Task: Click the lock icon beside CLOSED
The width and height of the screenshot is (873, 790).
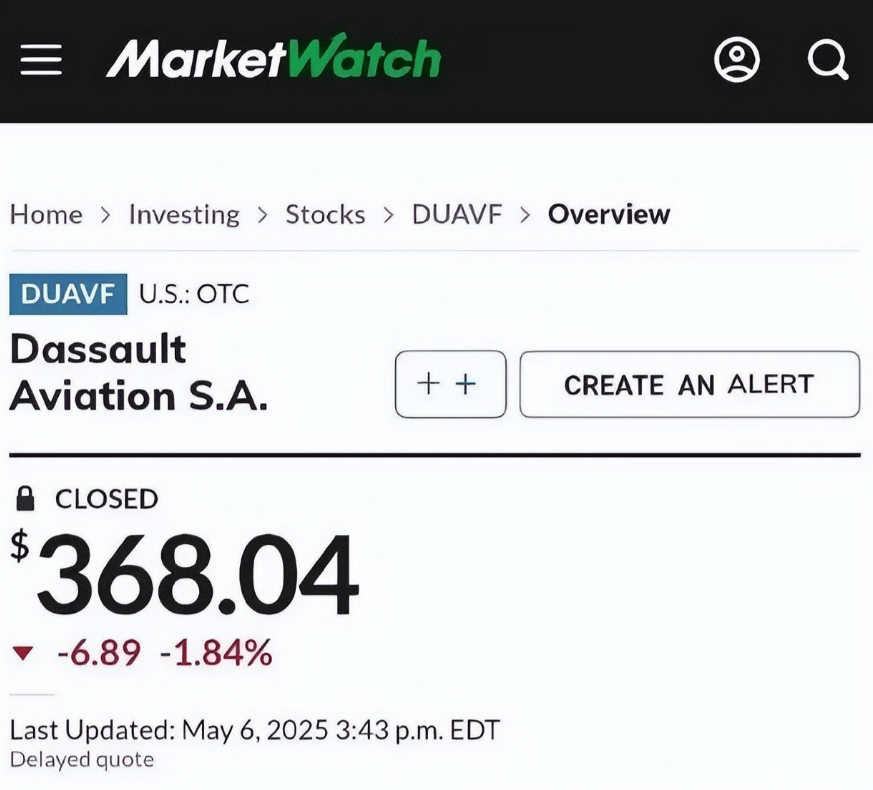Action: (x=26, y=498)
